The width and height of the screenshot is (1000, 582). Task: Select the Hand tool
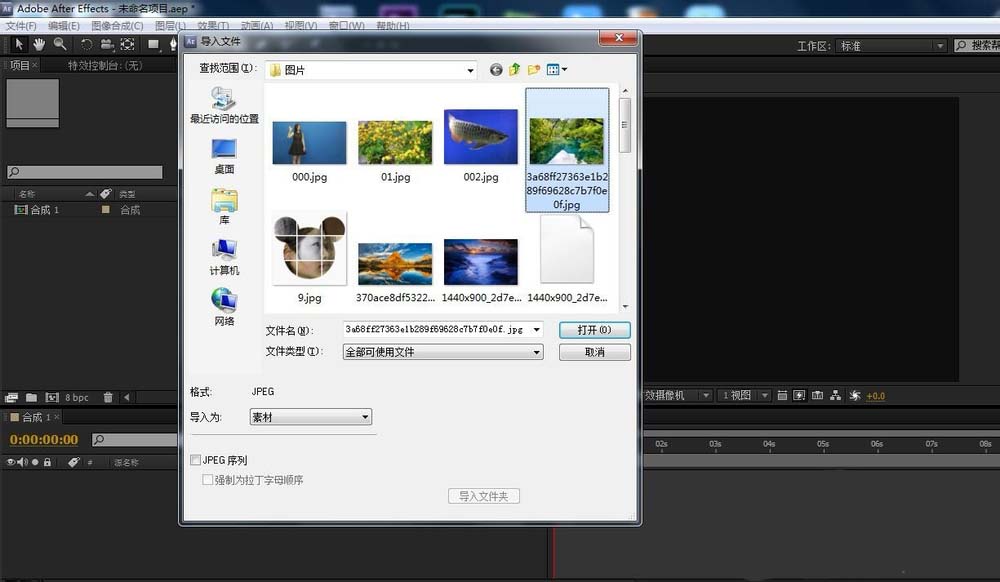[x=39, y=44]
